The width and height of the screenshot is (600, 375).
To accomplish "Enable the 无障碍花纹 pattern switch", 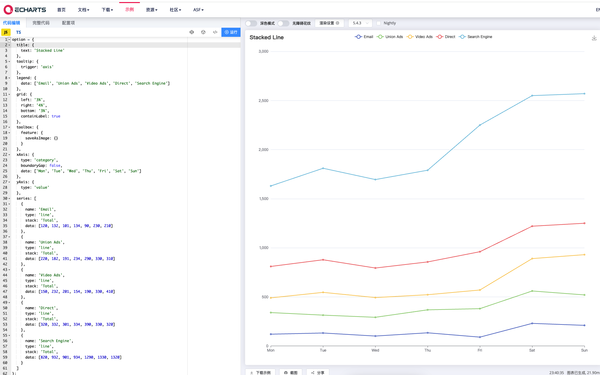I will (283, 23).
